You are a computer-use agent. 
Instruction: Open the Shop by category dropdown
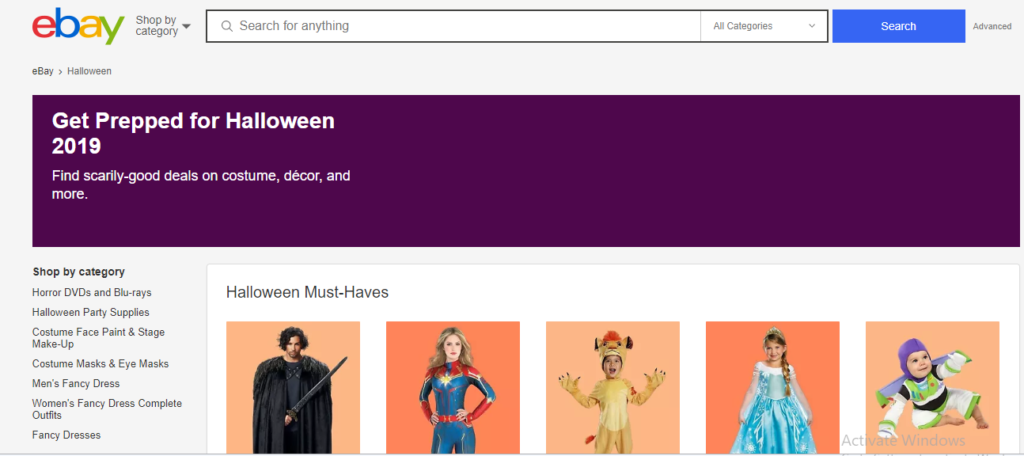pos(163,26)
